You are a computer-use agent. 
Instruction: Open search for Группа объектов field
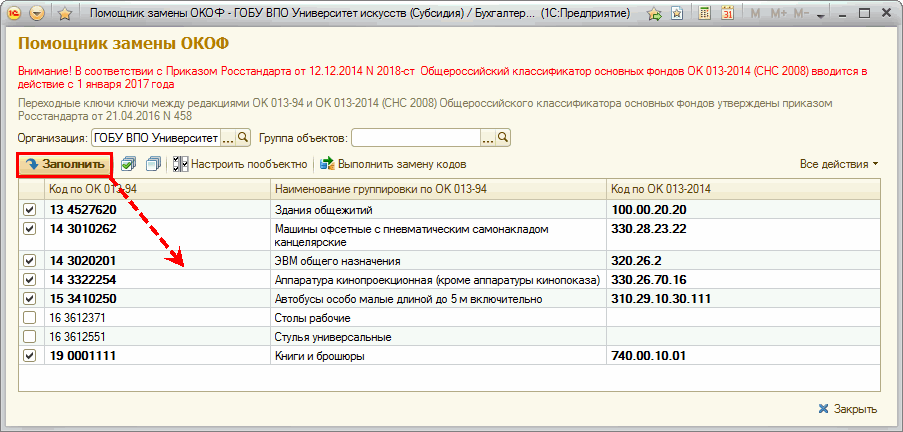504,137
